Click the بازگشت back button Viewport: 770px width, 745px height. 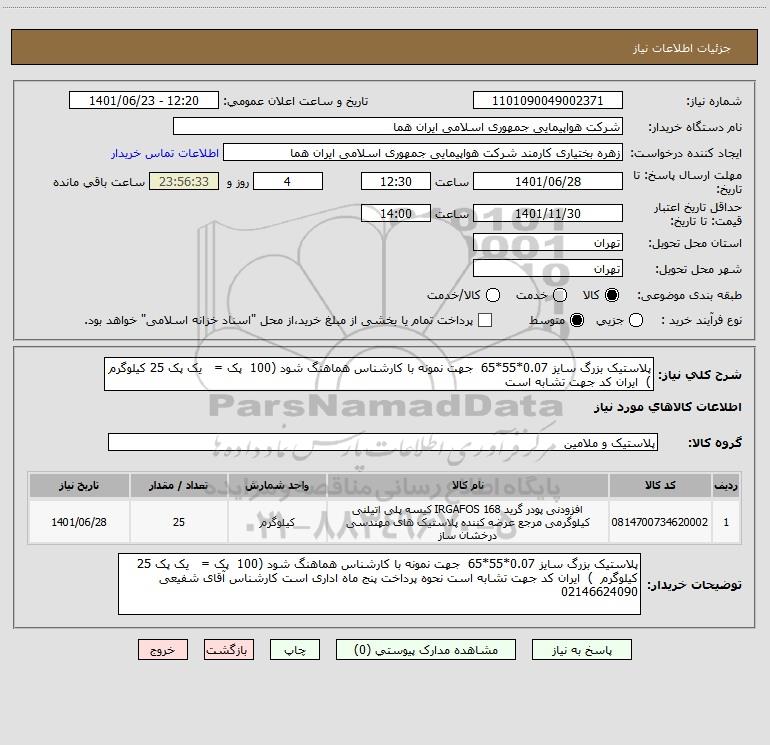pyautogui.click(x=229, y=650)
